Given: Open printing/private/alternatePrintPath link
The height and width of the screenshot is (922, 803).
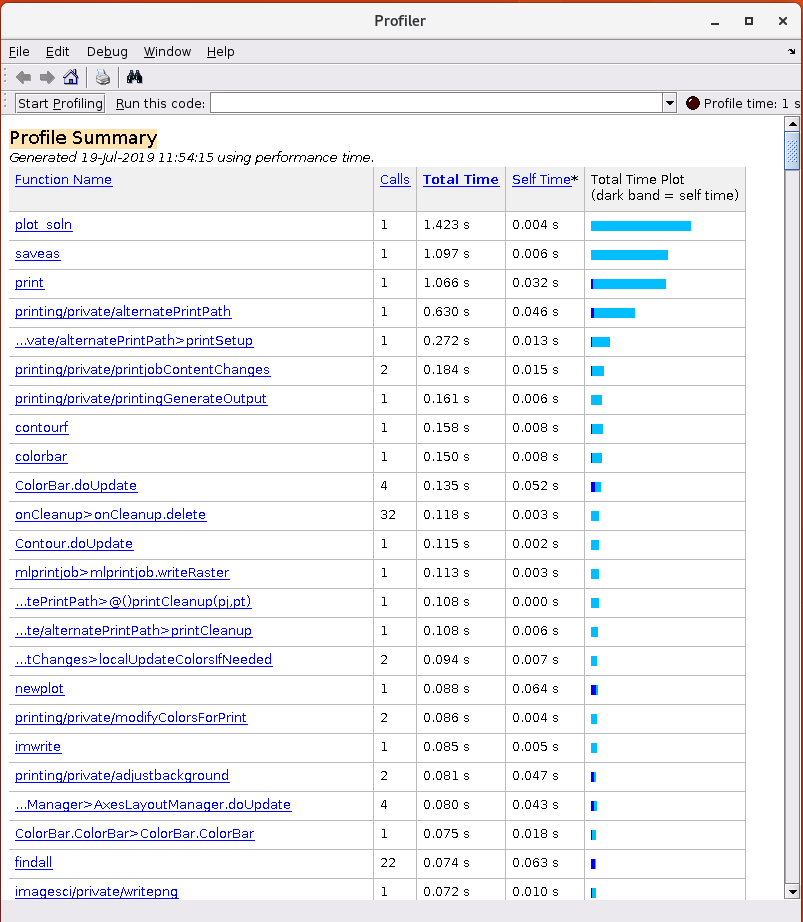Looking at the screenshot, I should [123, 312].
